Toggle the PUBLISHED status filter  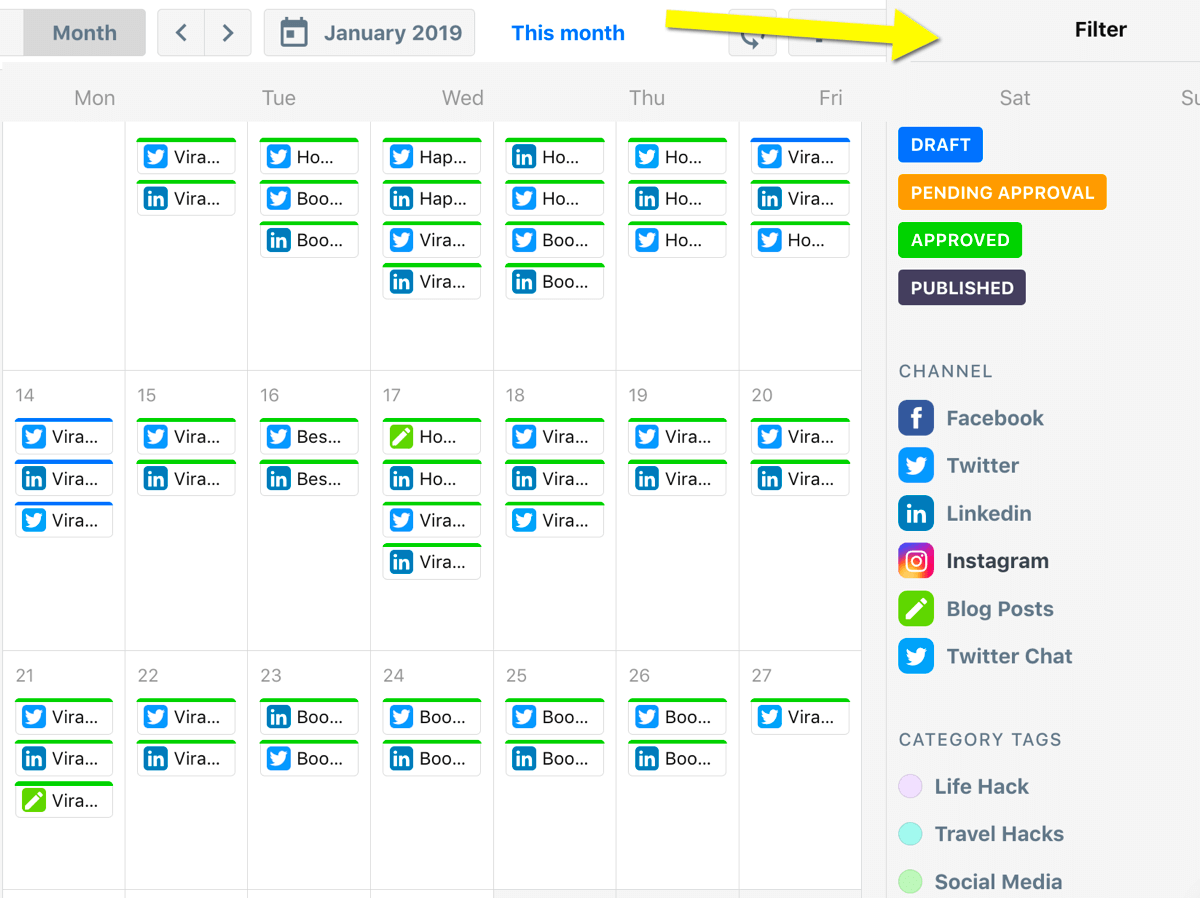[x=962, y=288]
